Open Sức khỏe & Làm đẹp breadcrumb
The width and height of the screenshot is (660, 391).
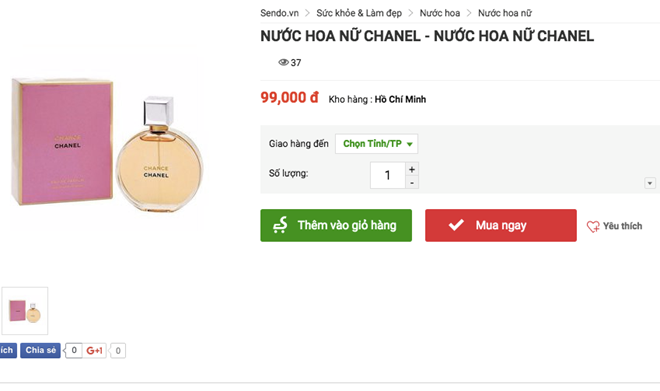(x=359, y=13)
